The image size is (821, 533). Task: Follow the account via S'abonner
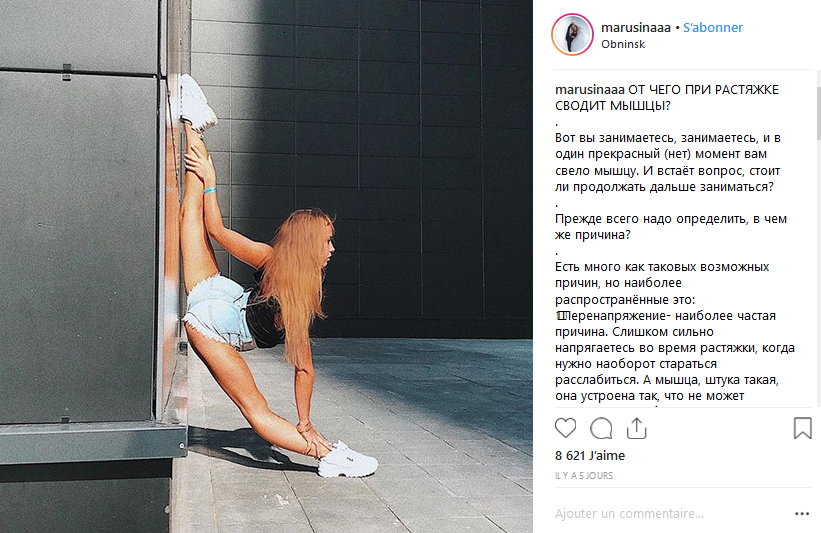tap(713, 27)
